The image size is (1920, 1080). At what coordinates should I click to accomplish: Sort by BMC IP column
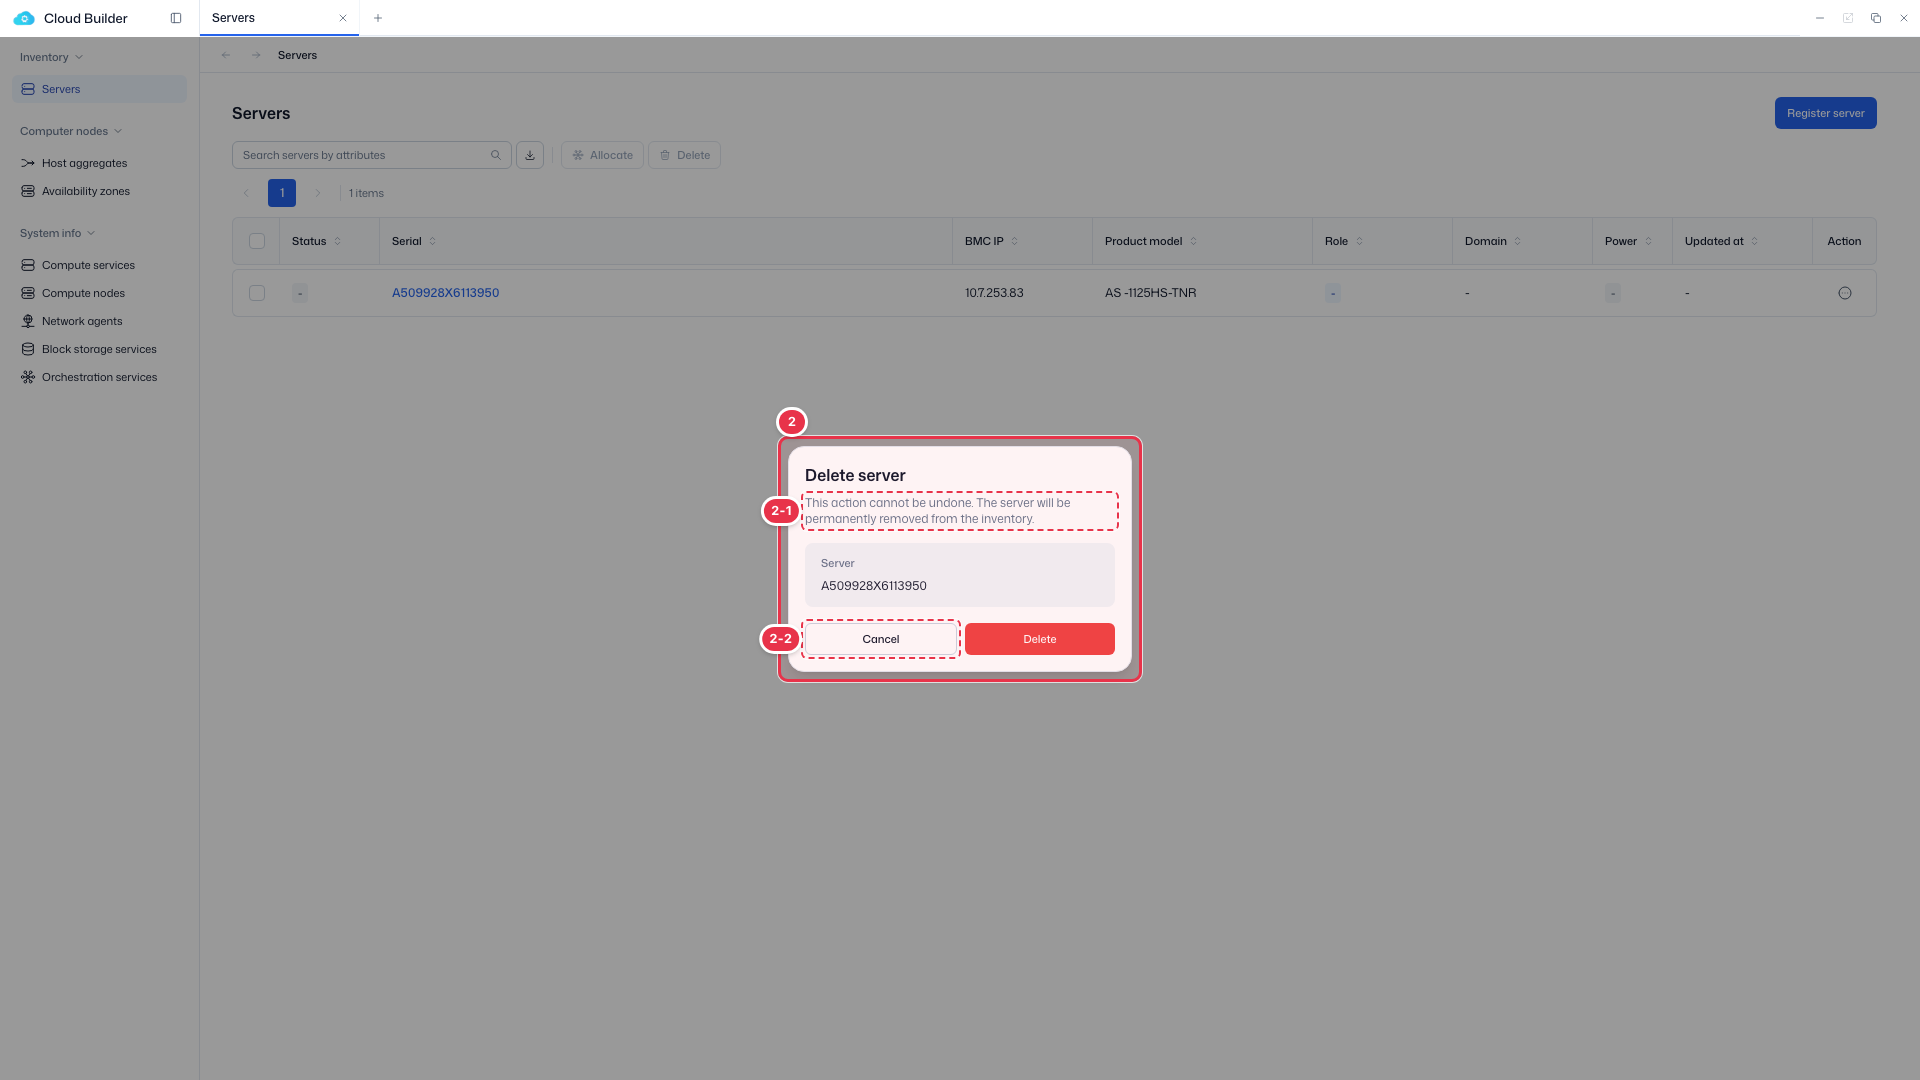pos(1014,241)
